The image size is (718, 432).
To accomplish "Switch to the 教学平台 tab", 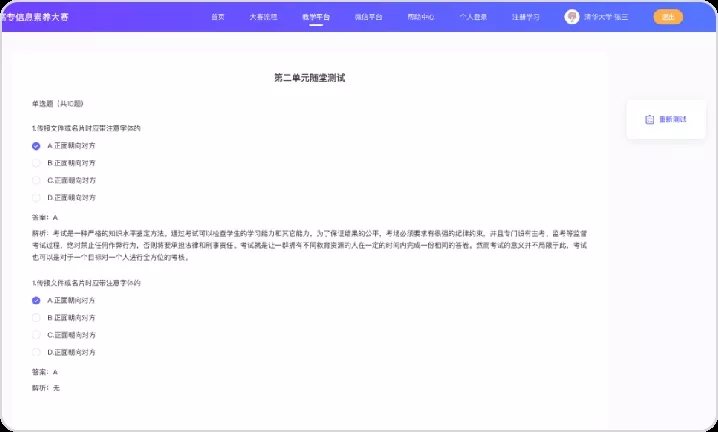I will coord(316,17).
